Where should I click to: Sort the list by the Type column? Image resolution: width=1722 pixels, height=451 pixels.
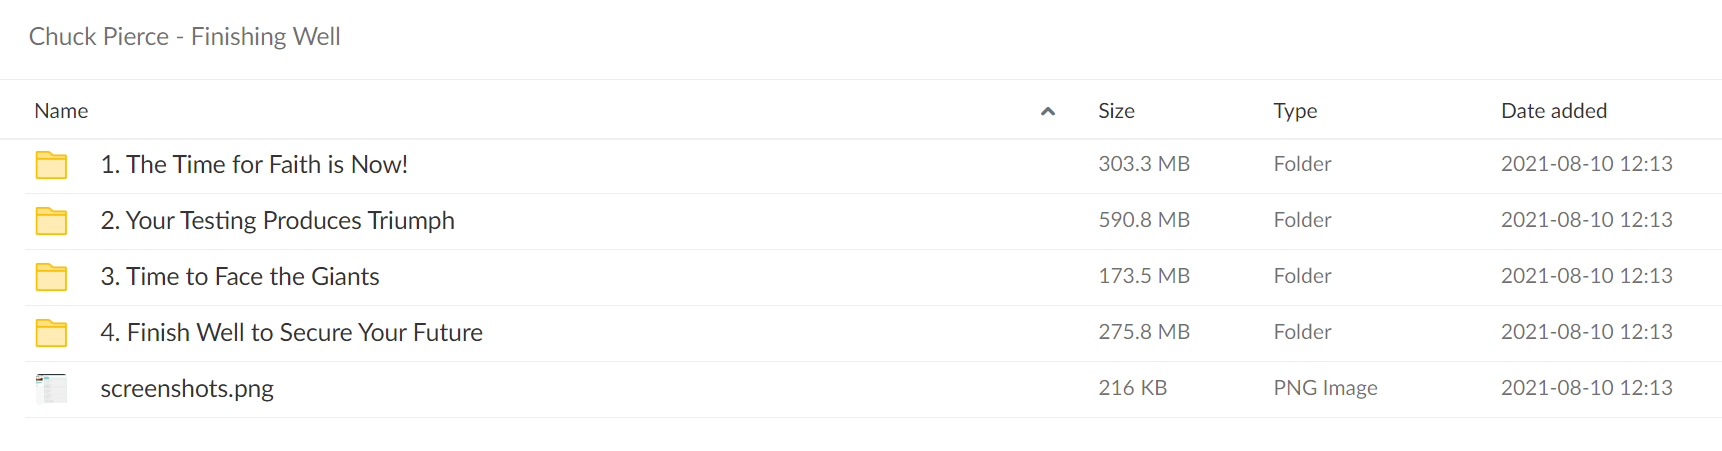click(1295, 111)
